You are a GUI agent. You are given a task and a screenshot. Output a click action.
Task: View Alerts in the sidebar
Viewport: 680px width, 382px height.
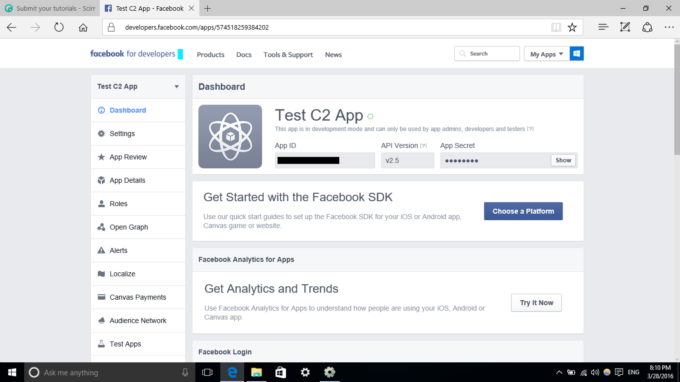[x=138, y=251]
